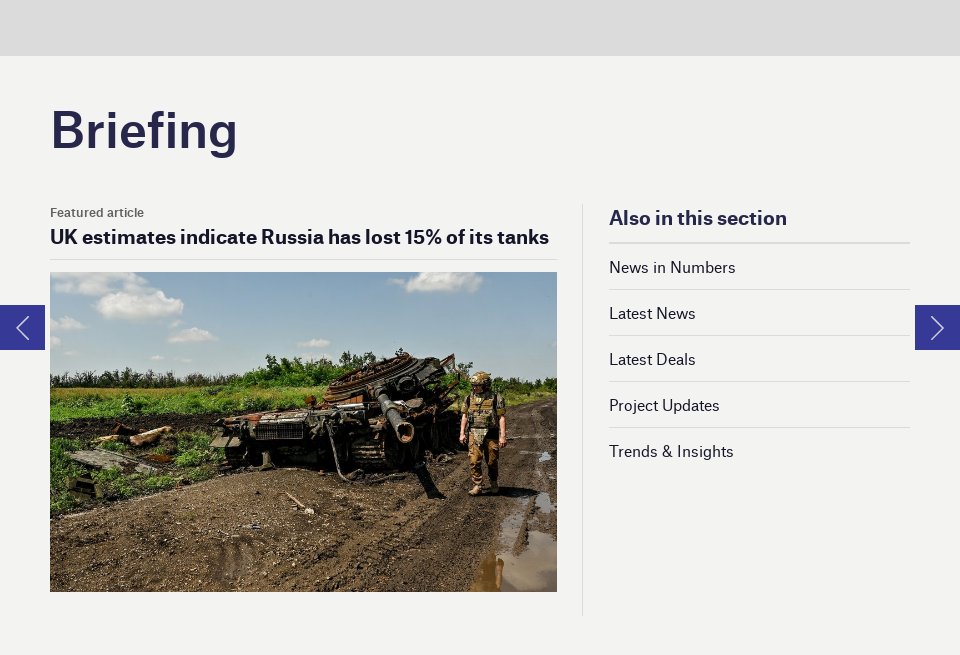Click the previous page left arrow
The height and width of the screenshot is (655, 960).
click(x=22, y=327)
